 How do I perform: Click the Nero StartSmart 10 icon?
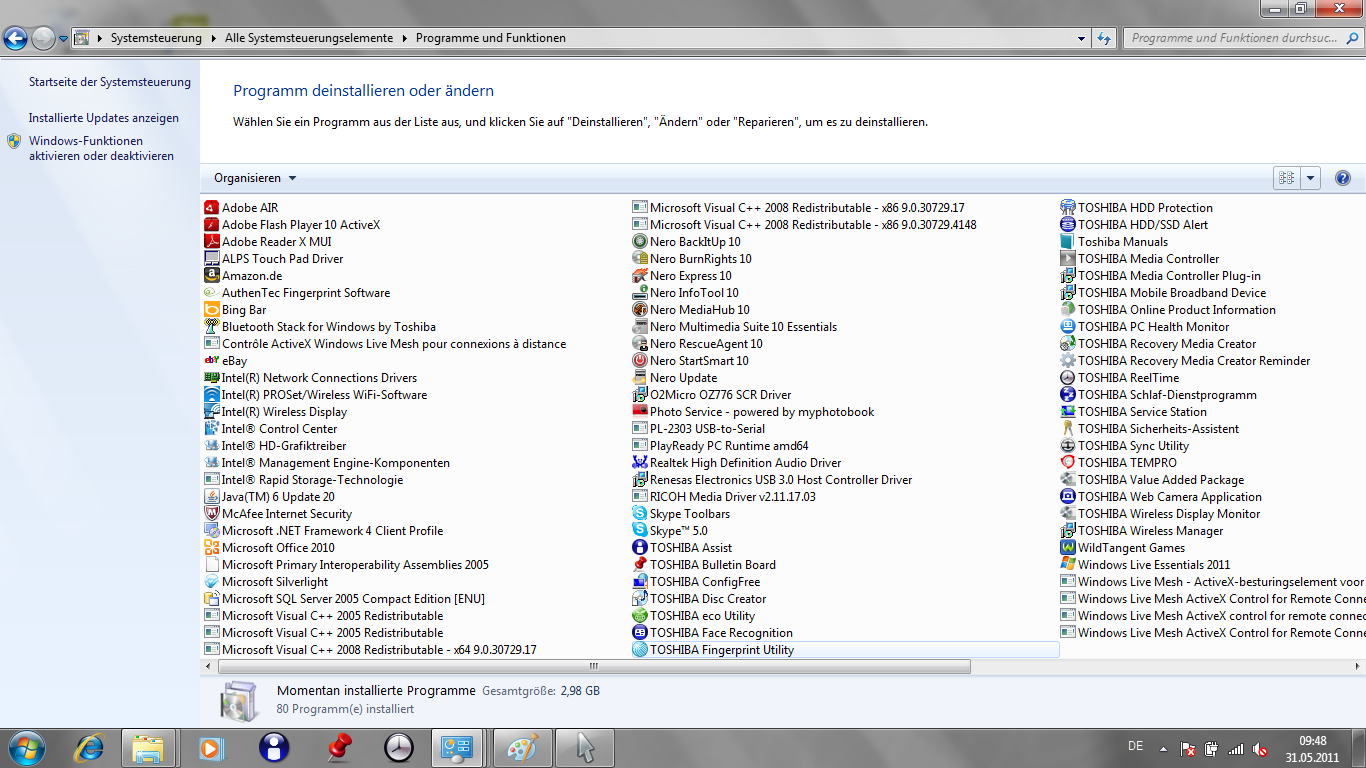pyautogui.click(x=640, y=361)
